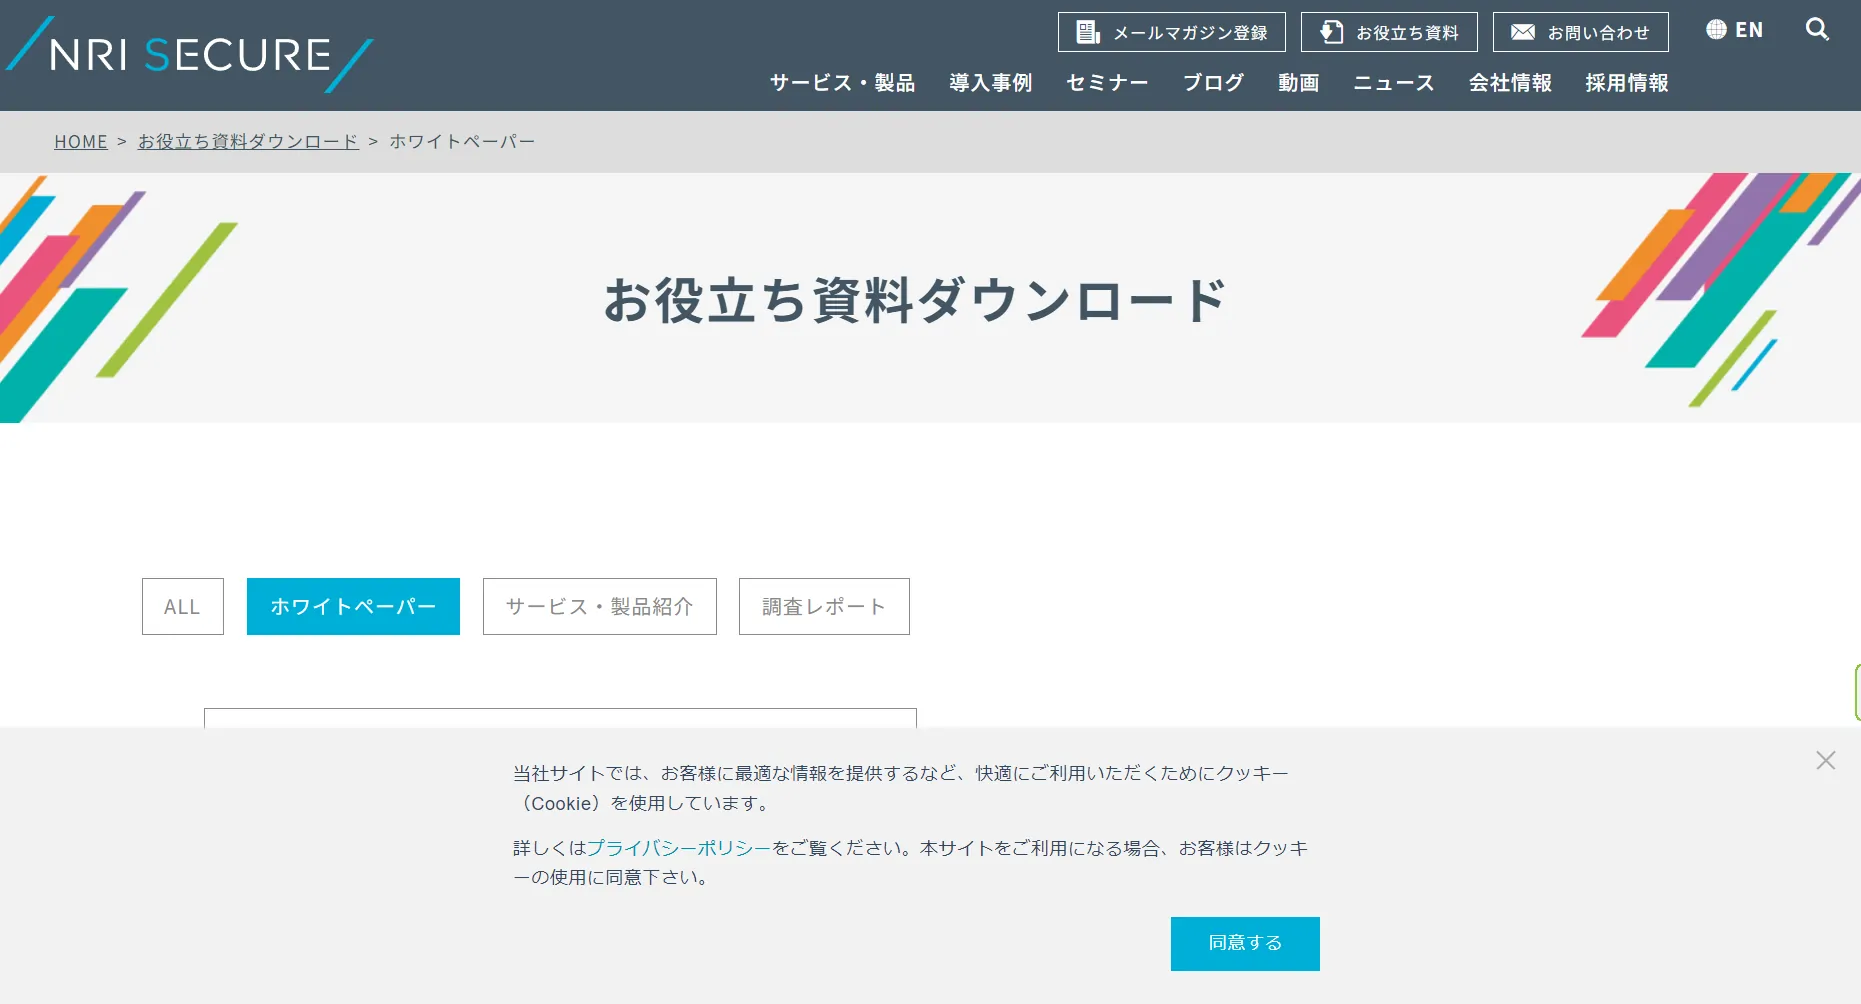Select the 調査レポート filter tab
1861x1004 pixels.
click(x=824, y=606)
